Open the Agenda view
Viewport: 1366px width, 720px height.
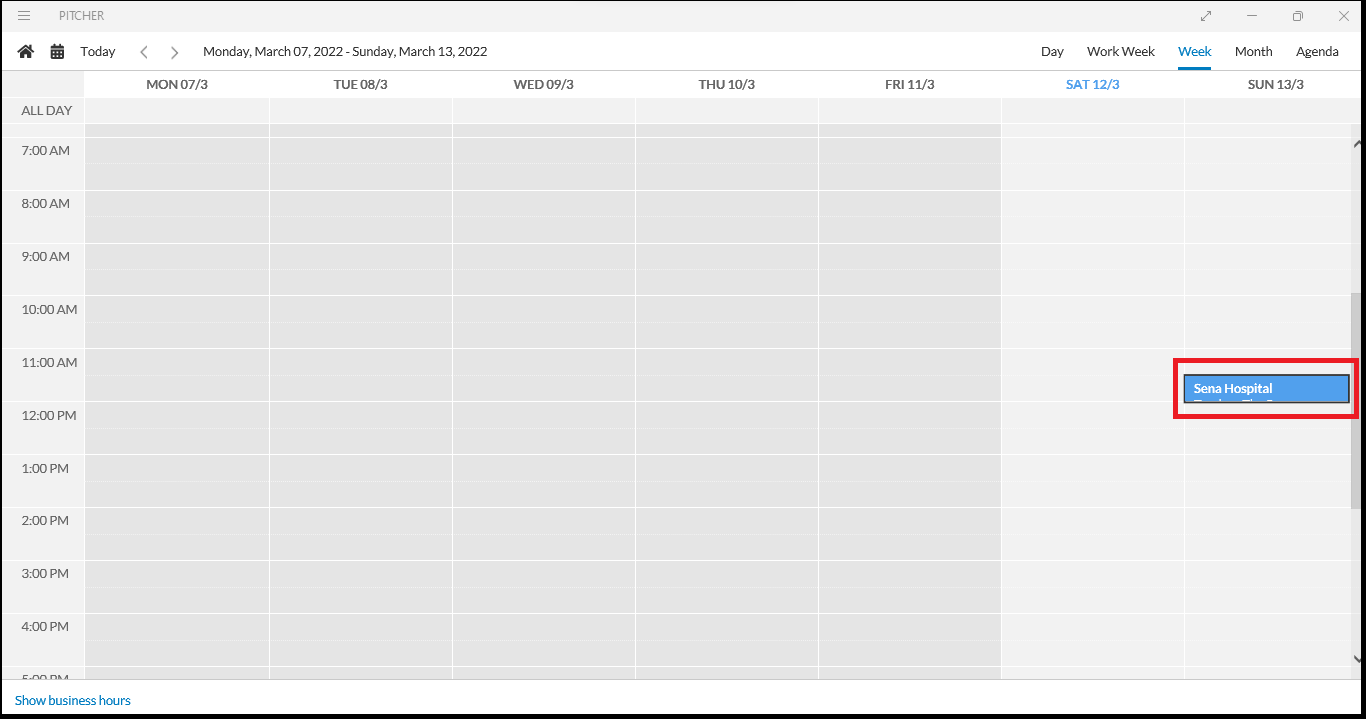tap(1317, 51)
